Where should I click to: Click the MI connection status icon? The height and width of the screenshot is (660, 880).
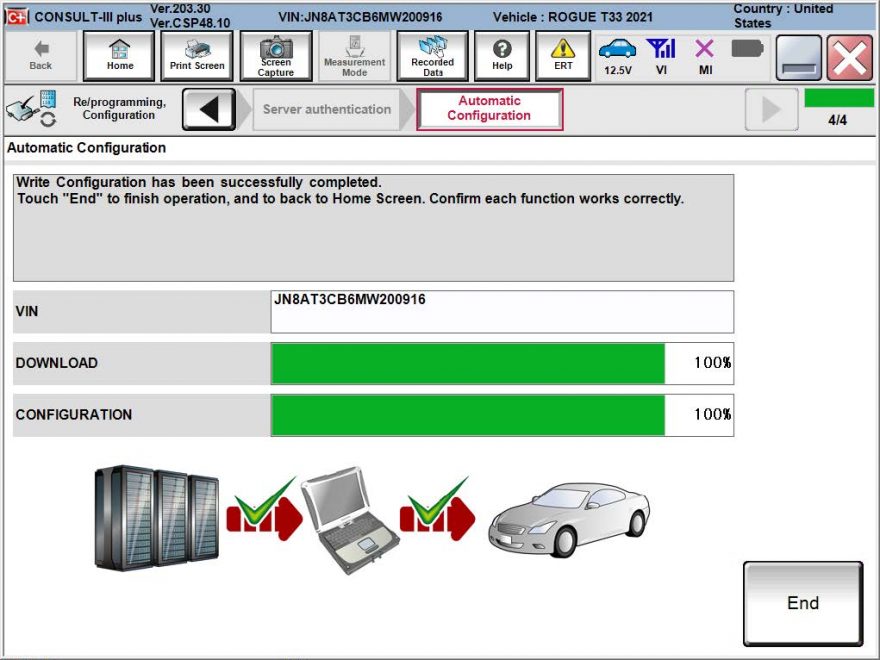click(x=703, y=50)
